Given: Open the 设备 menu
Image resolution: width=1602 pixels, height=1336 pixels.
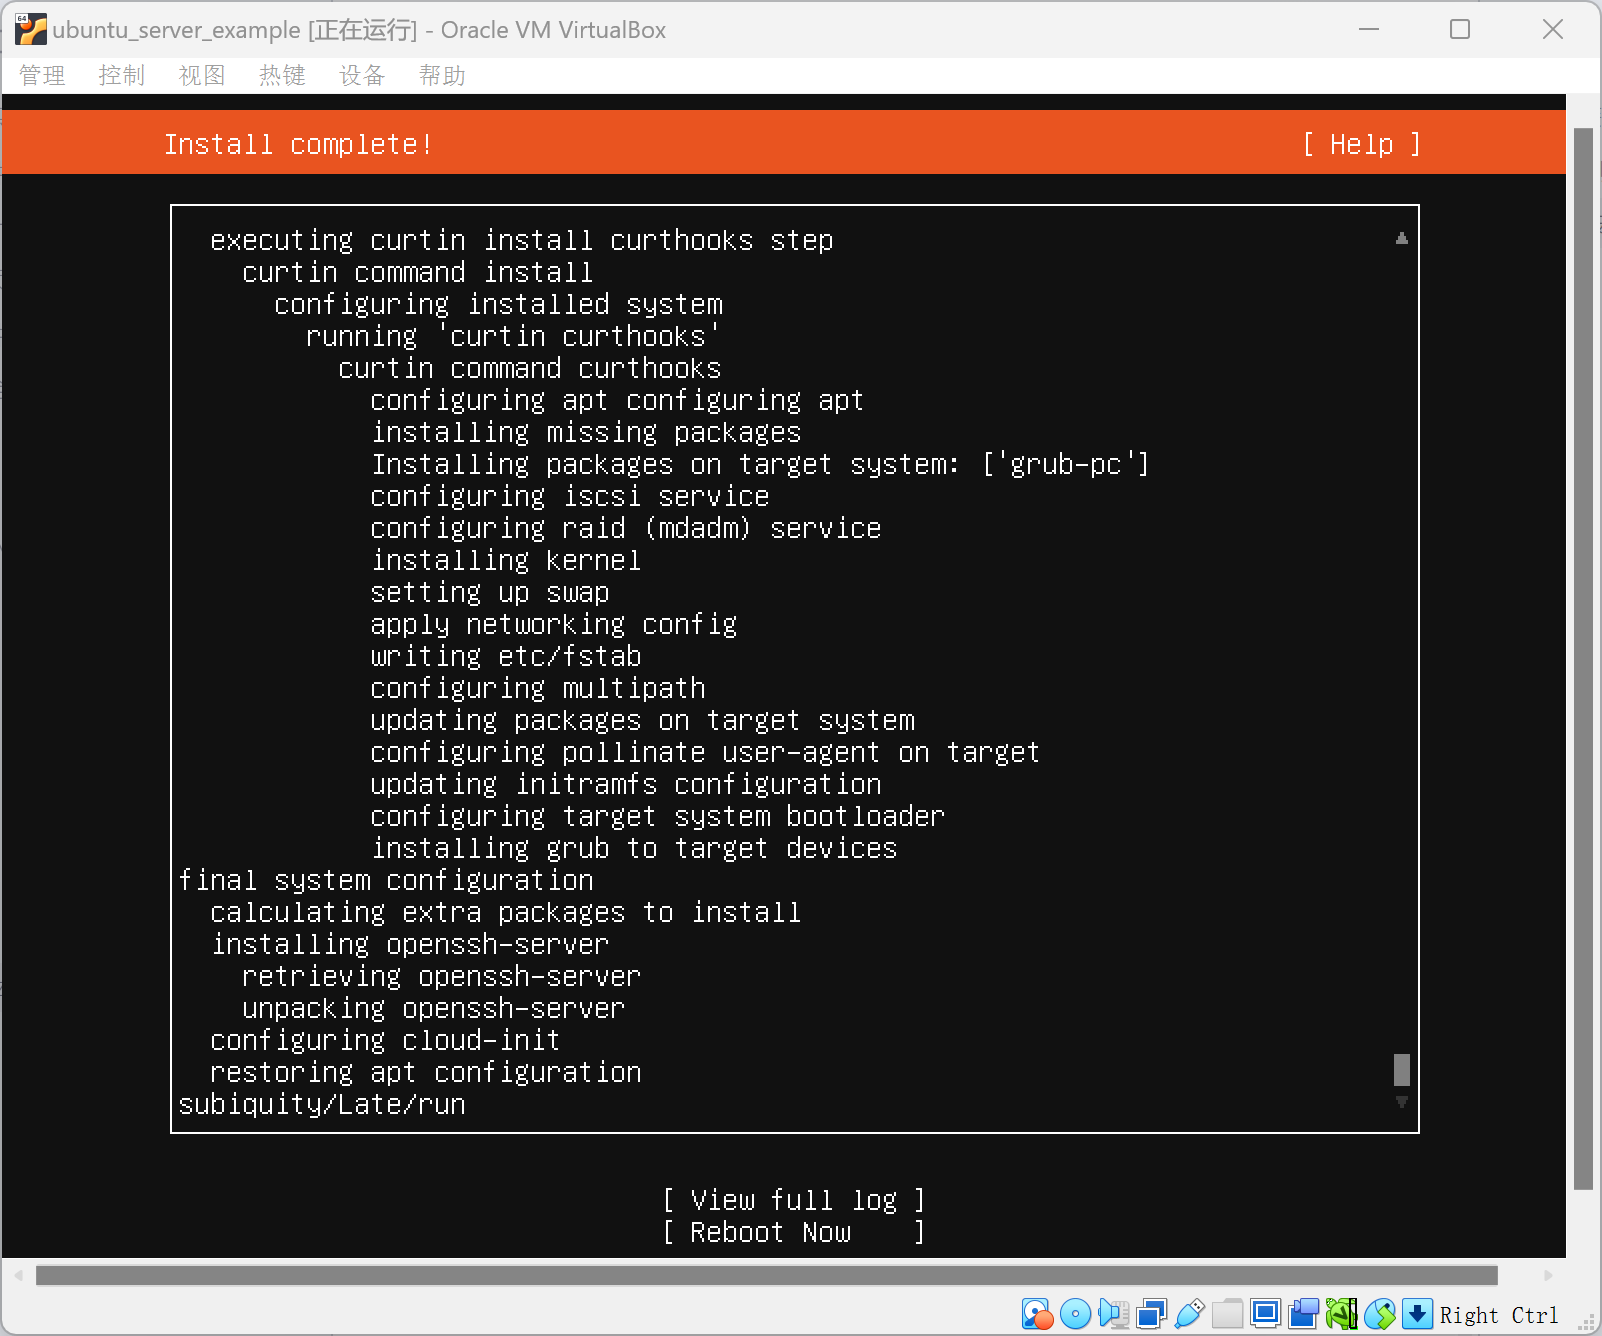Looking at the screenshot, I should 362,76.
